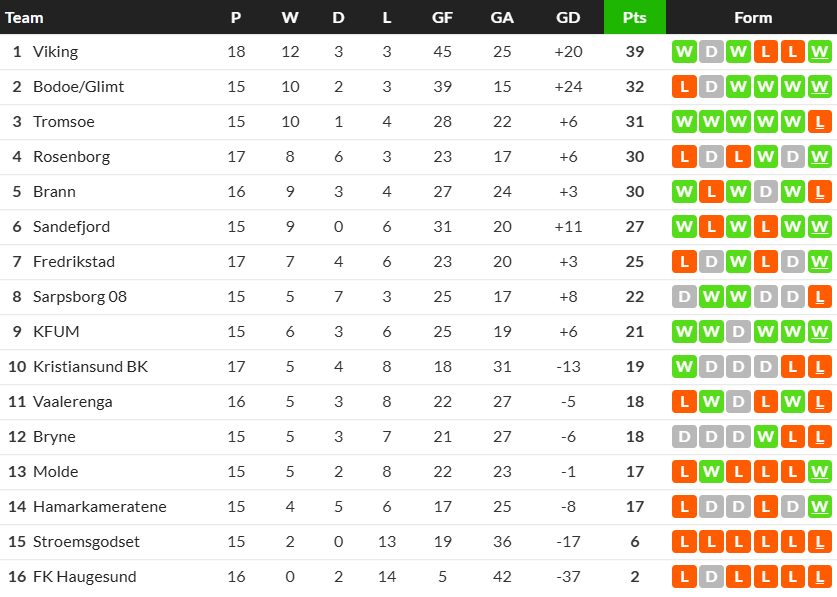Image resolution: width=837 pixels, height=597 pixels.
Task: Open the Sandefjord team link
Action: (x=72, y=227)
